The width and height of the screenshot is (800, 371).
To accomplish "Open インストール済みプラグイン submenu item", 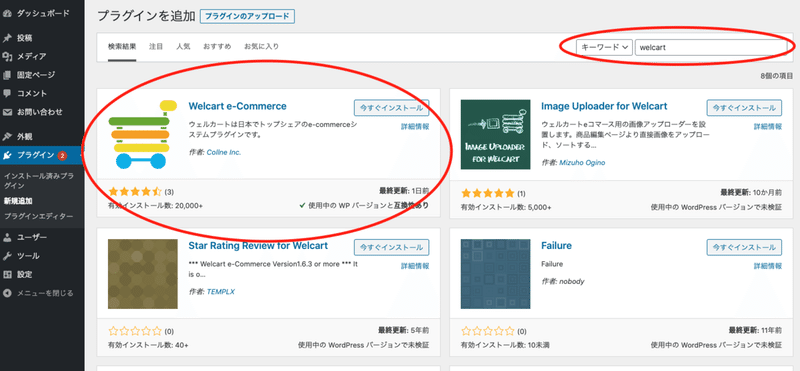I will tap(38, 181).
